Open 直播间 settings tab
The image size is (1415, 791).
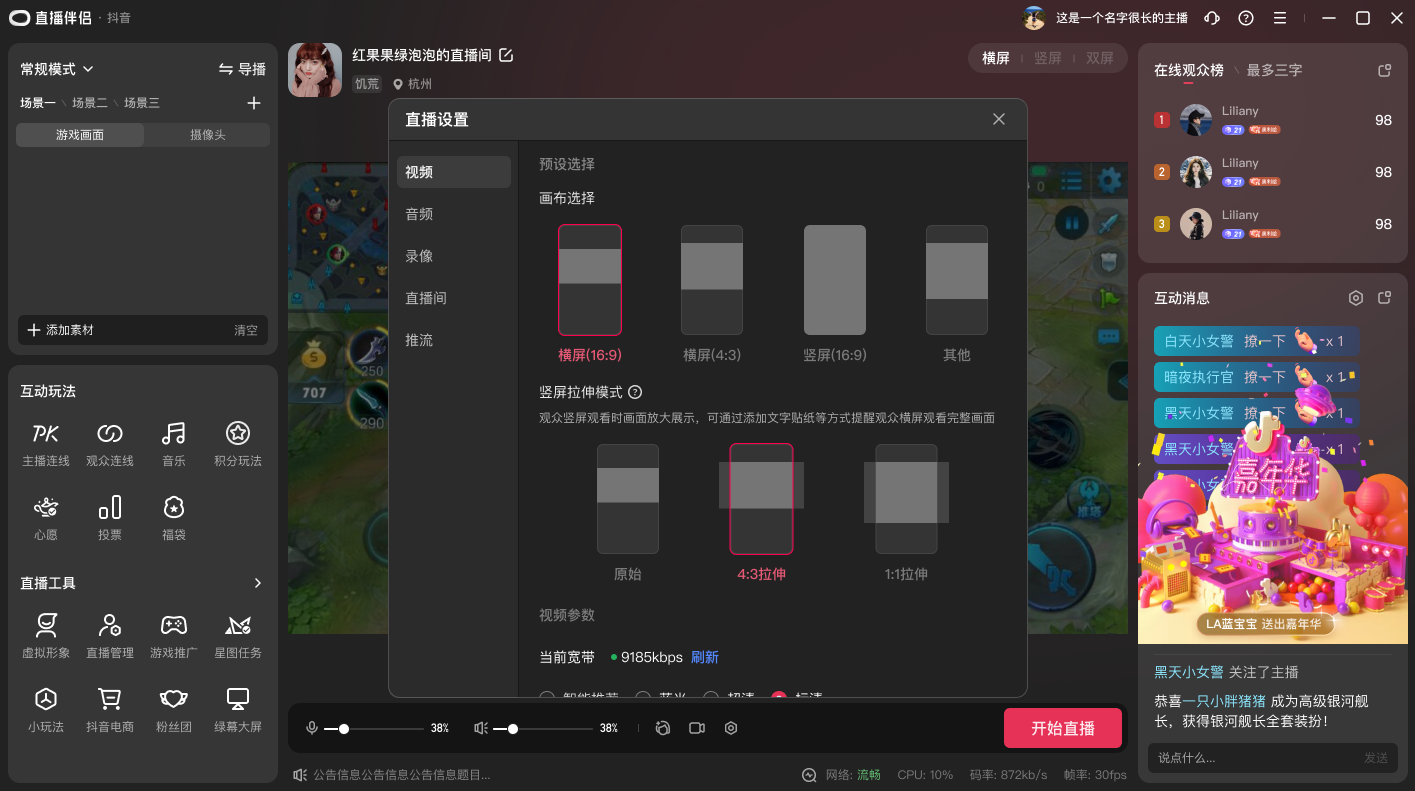point(454,298)
